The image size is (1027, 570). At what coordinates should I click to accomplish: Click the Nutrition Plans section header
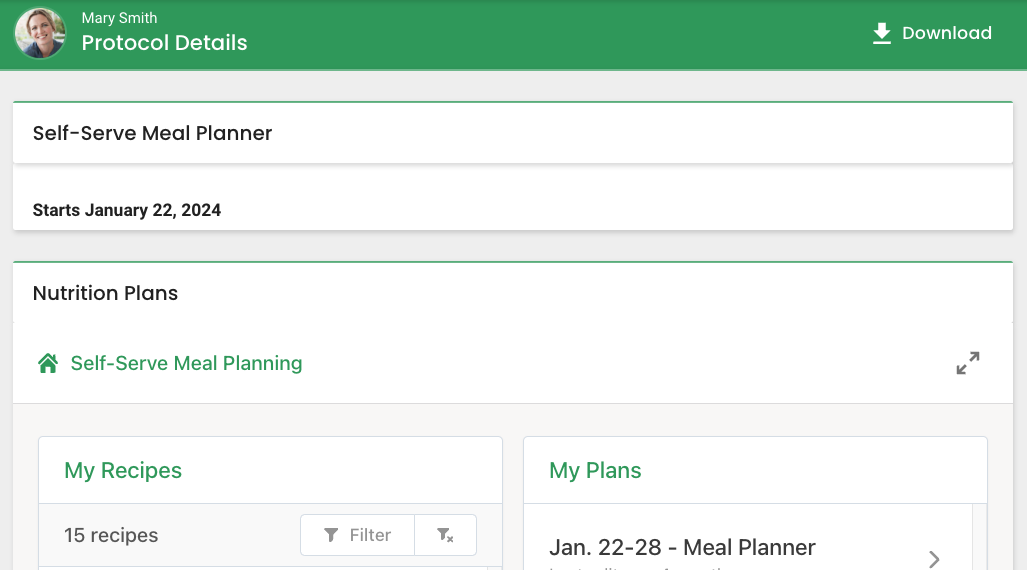tap(105, 293)
